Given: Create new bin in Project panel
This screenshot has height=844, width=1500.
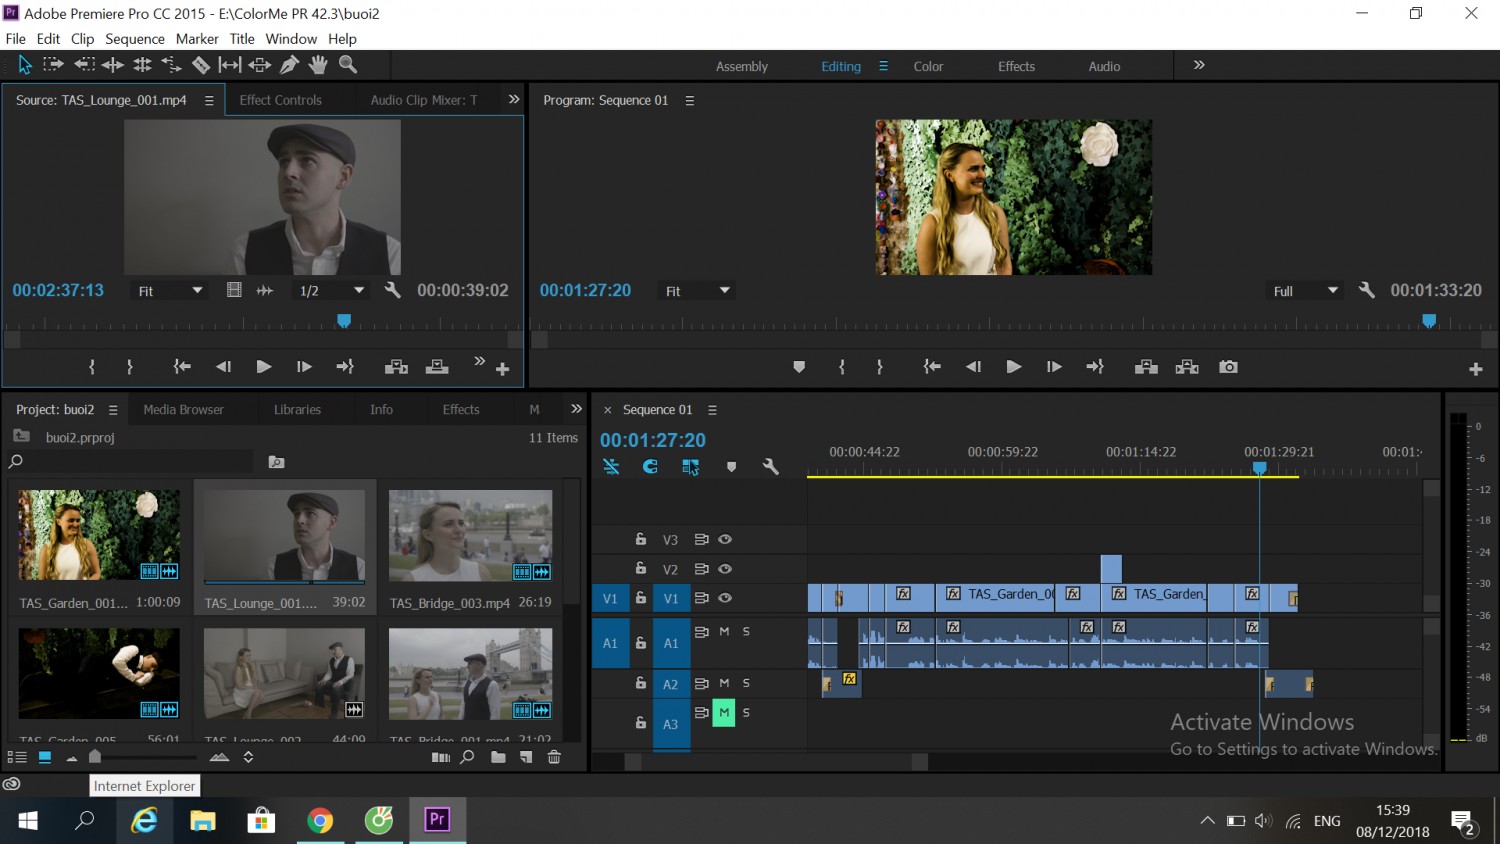Looking at the screenshot, I should 498,757.
